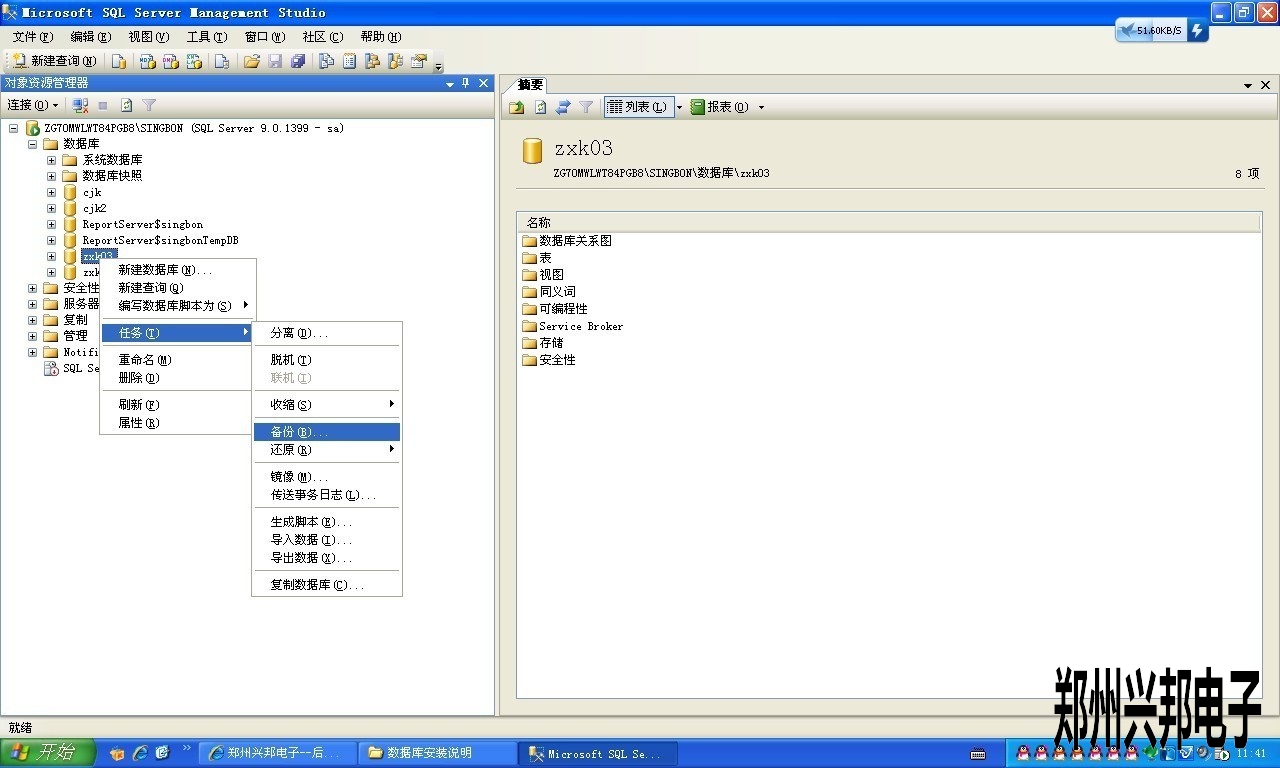This screenshot has height=768, width=1280.
Task: Click the 报表 button
Action: tap(720, 107)
